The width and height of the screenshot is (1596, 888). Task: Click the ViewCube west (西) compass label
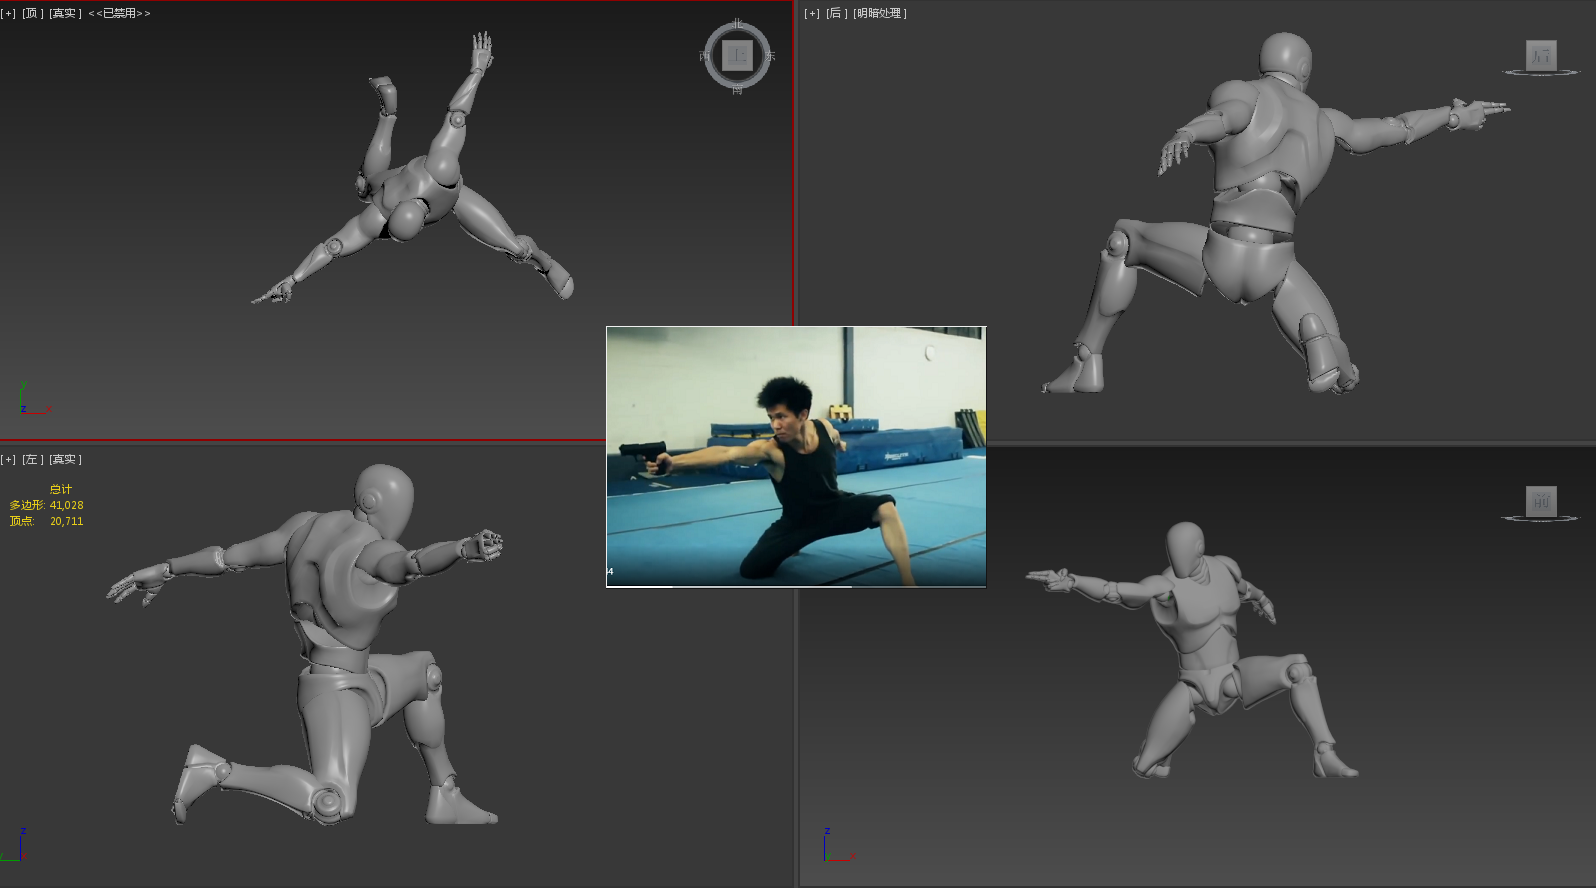click(x=705, y=56)
